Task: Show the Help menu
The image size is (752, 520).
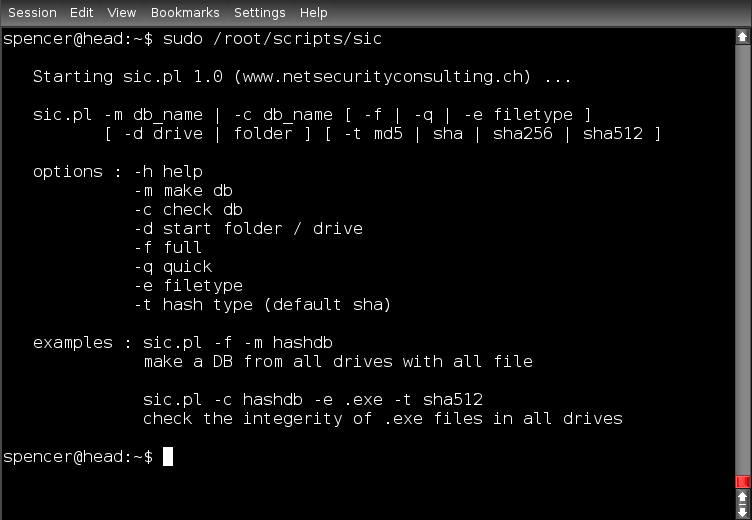Action: coord(313,12)
